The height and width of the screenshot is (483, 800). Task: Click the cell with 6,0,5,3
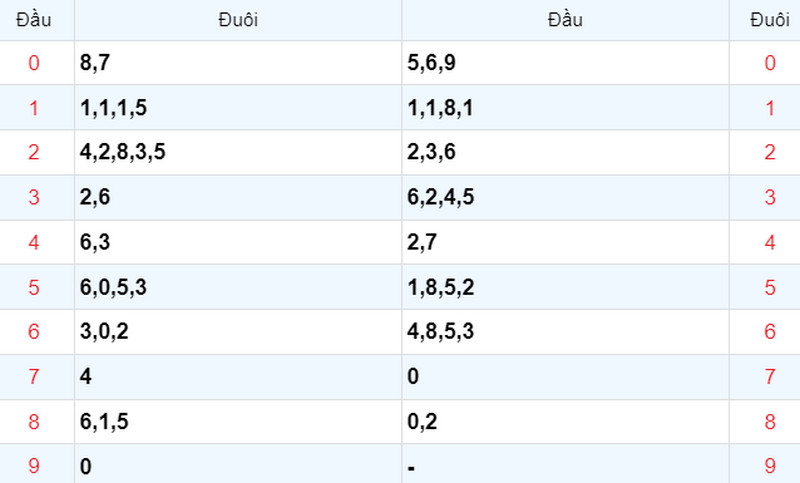(238, 287)
